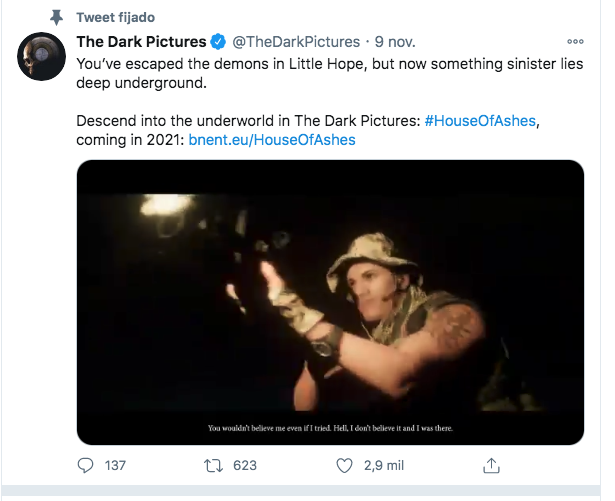This screenshot has width=615, height=501.
Task: Click the 2,9 mil likes count
Action: [x=384, y=466]
